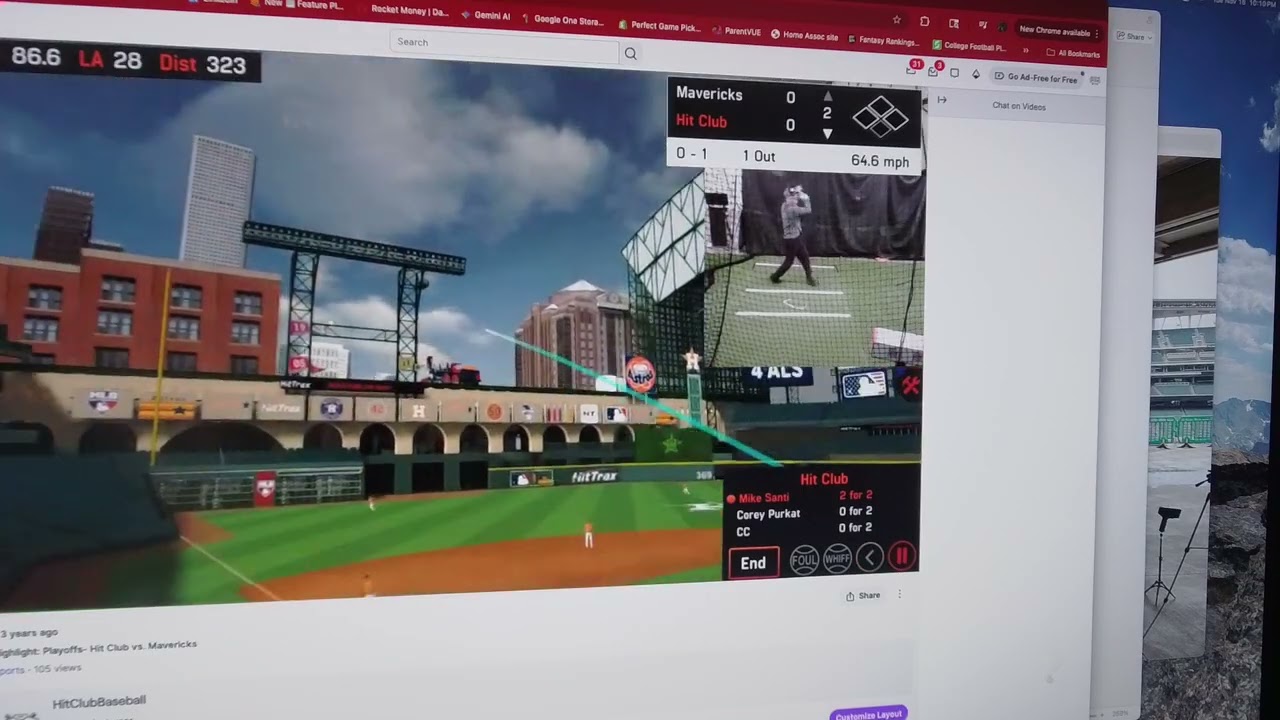Open the inbox icon with 3 badge
This screenshot has width=1280, height=720.
click(934, 71)
